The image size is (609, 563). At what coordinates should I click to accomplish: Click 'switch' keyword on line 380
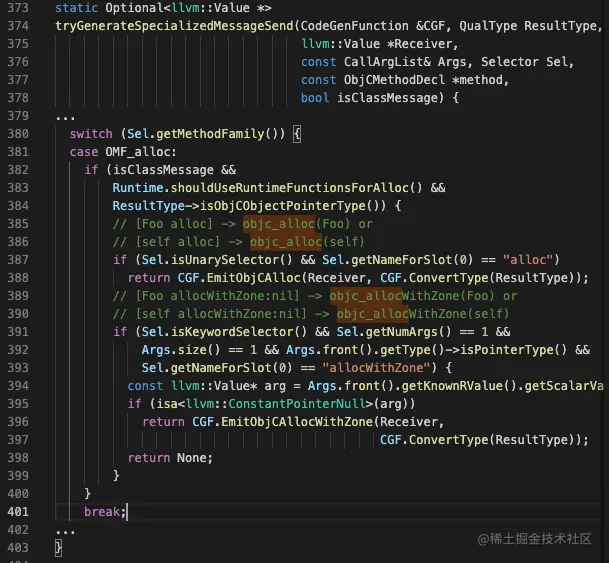click(x=91, y=134)
